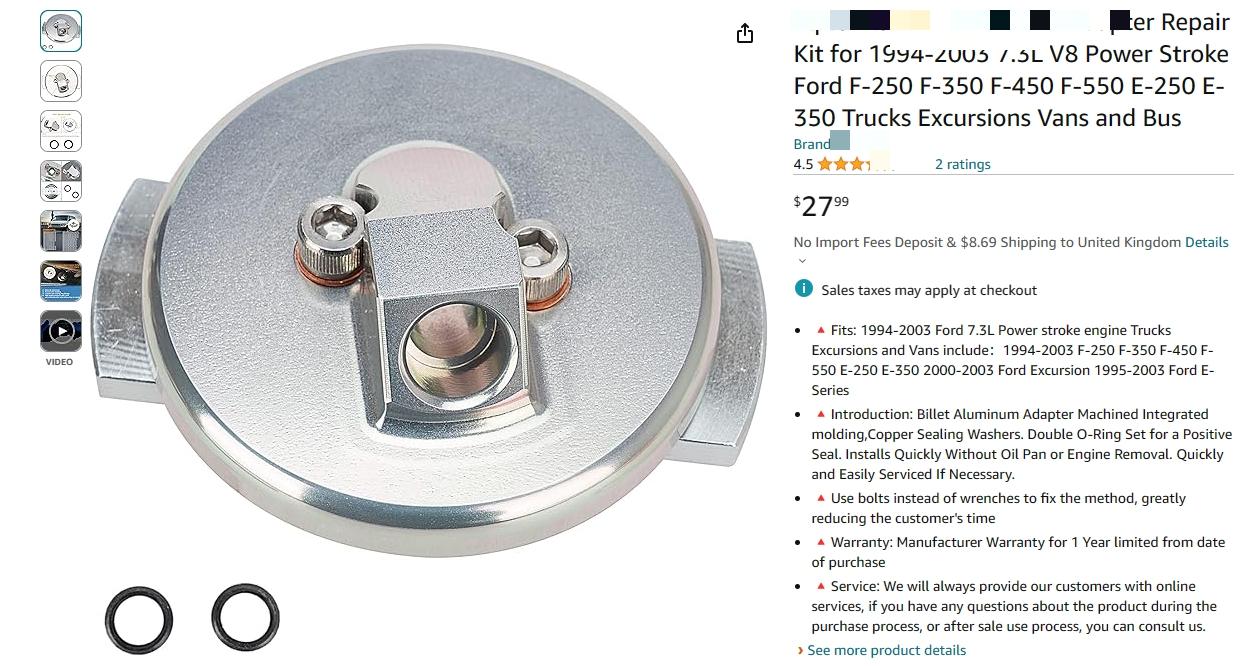Click the 4.5 rating number
The width and height of the screenshot is (1251, 666).
point(803,164)
